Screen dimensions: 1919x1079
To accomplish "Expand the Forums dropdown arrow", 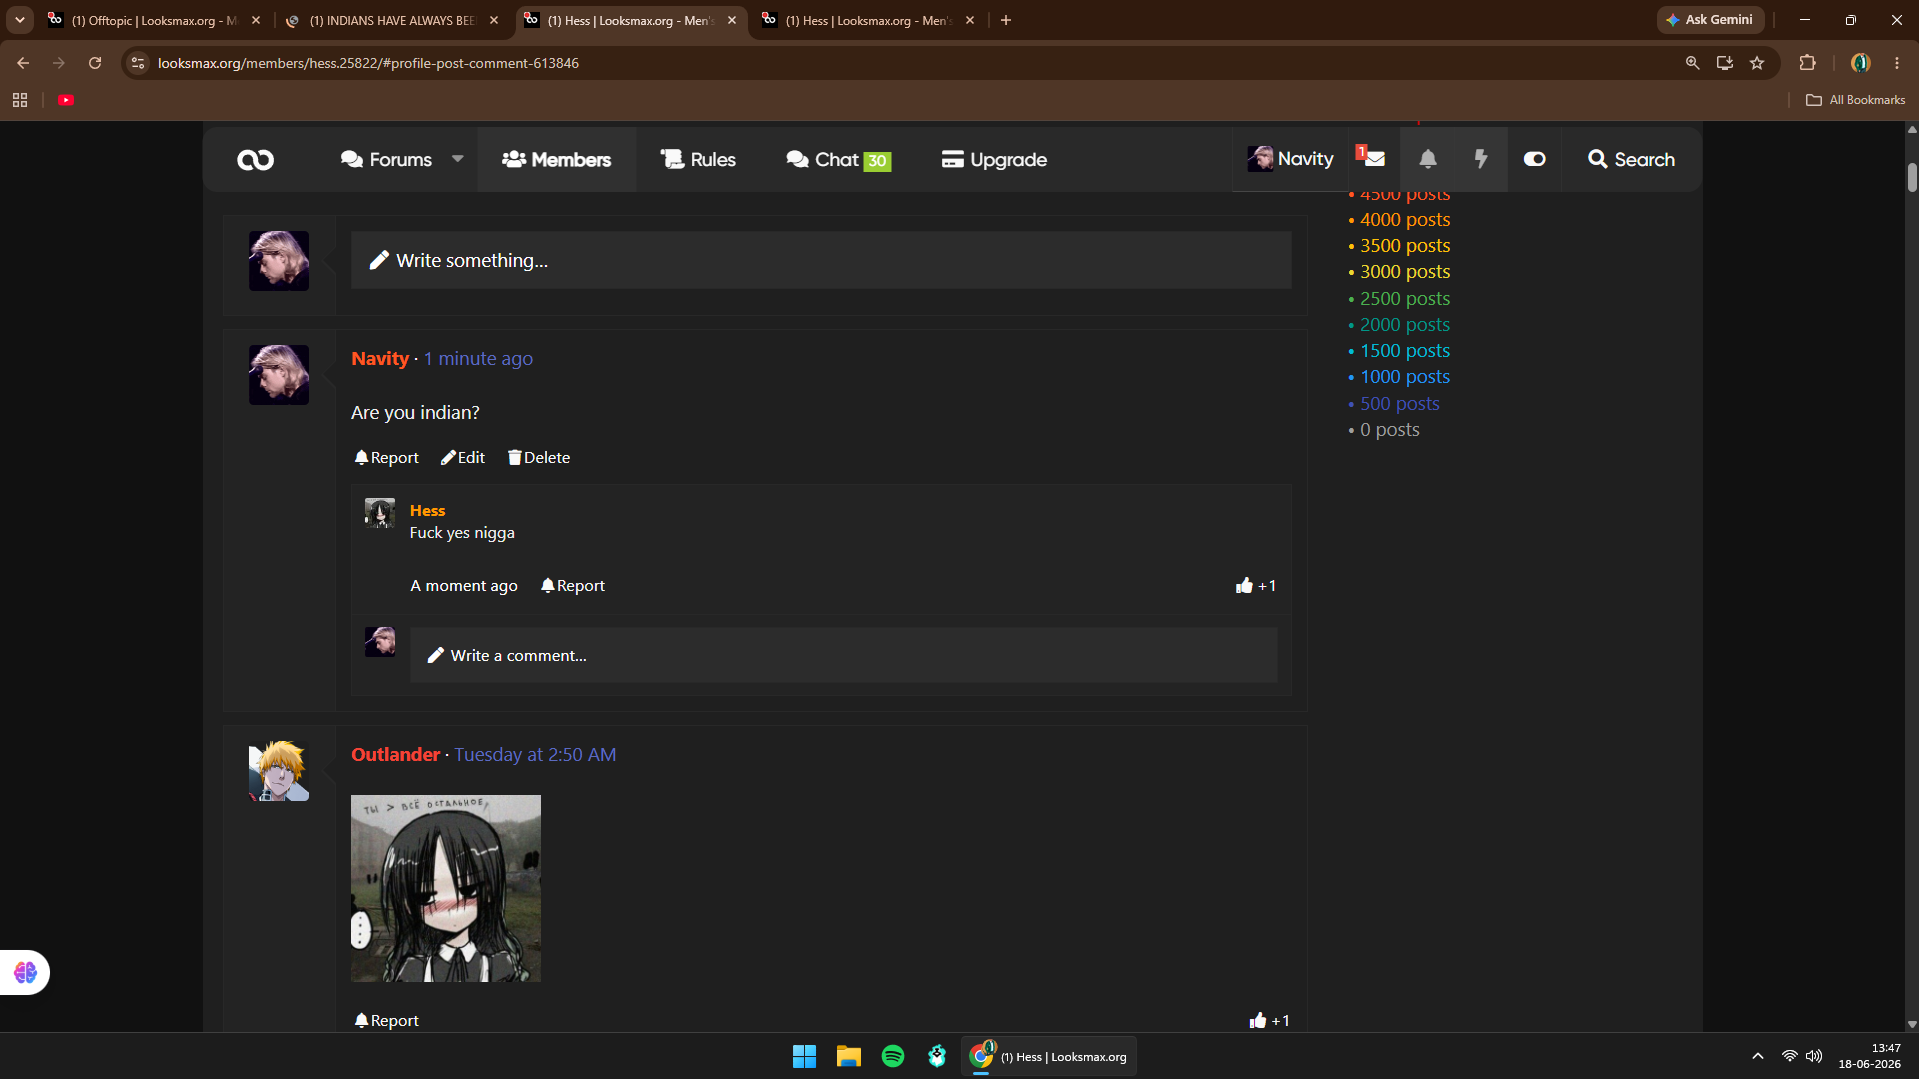I will [458, 159].
